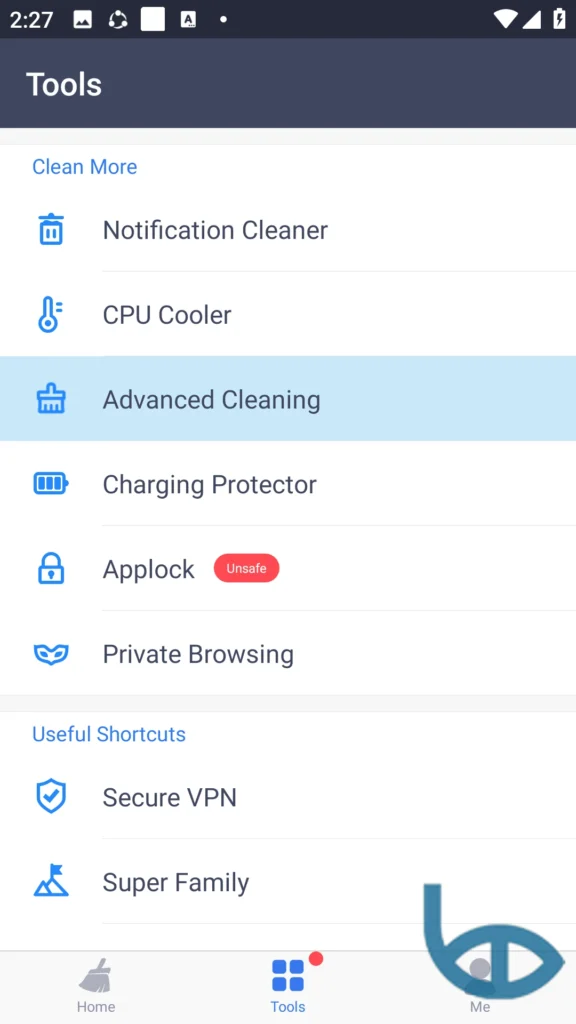The height and width of the screenshot is (1024, 576).
Task: Tap the WiFi status bar icon
Action: pyautogui.click(x=506, y=19)
